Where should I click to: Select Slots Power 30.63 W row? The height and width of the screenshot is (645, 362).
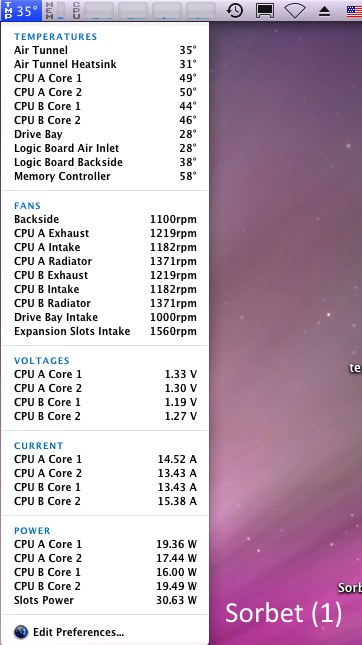(x=105, y=600)
